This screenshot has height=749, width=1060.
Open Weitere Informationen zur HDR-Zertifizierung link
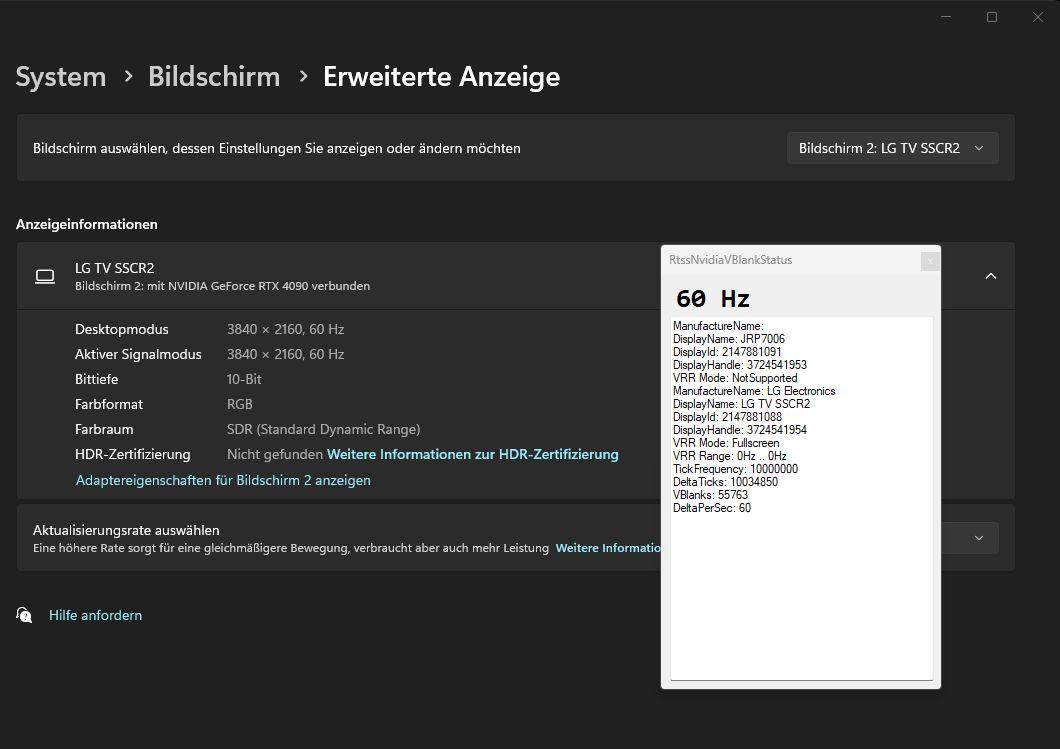(x=473, y=454)
